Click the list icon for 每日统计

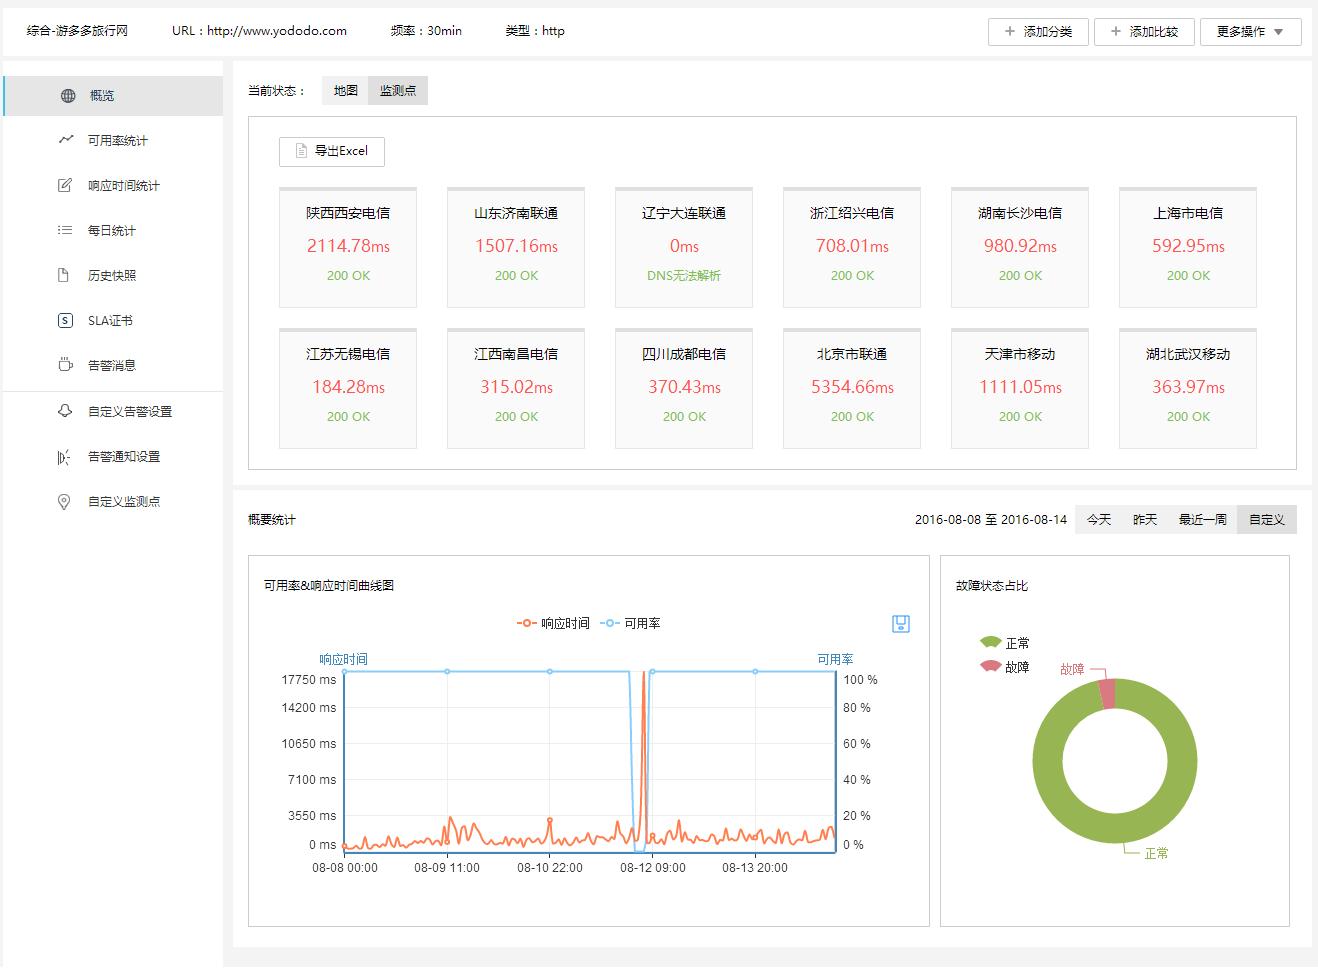[65, 230]
